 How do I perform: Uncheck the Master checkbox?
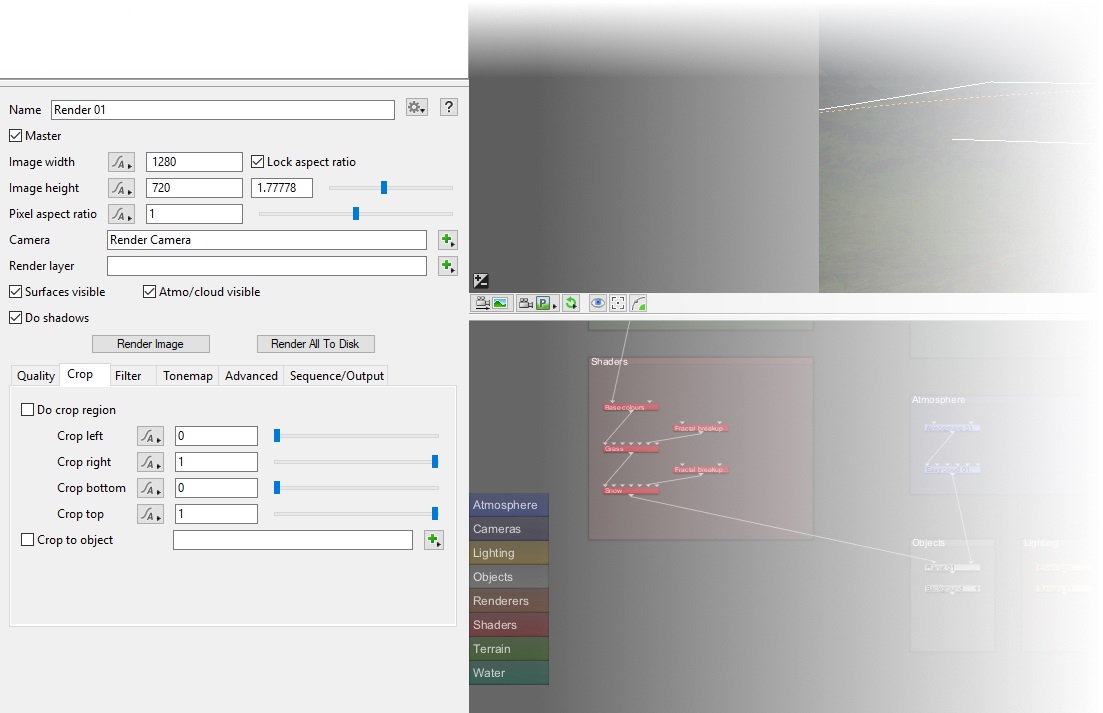click(x=15, y=136)
